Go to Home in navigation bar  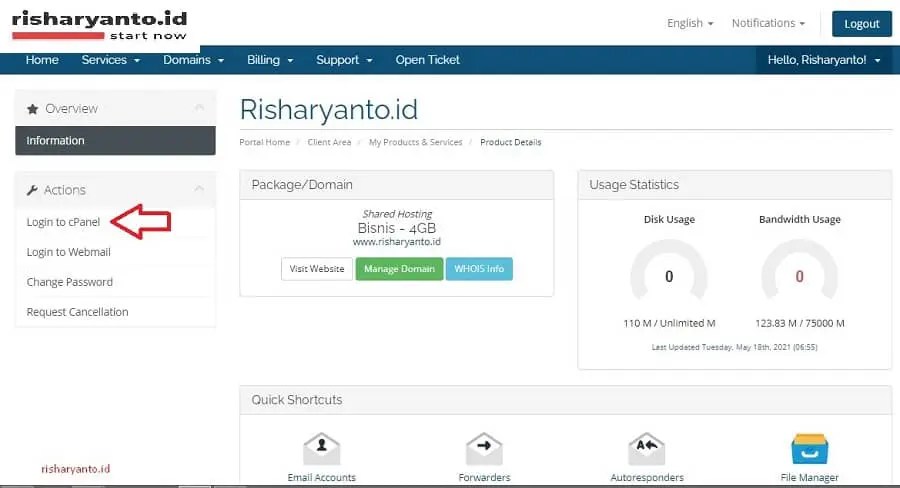(42, 60)
